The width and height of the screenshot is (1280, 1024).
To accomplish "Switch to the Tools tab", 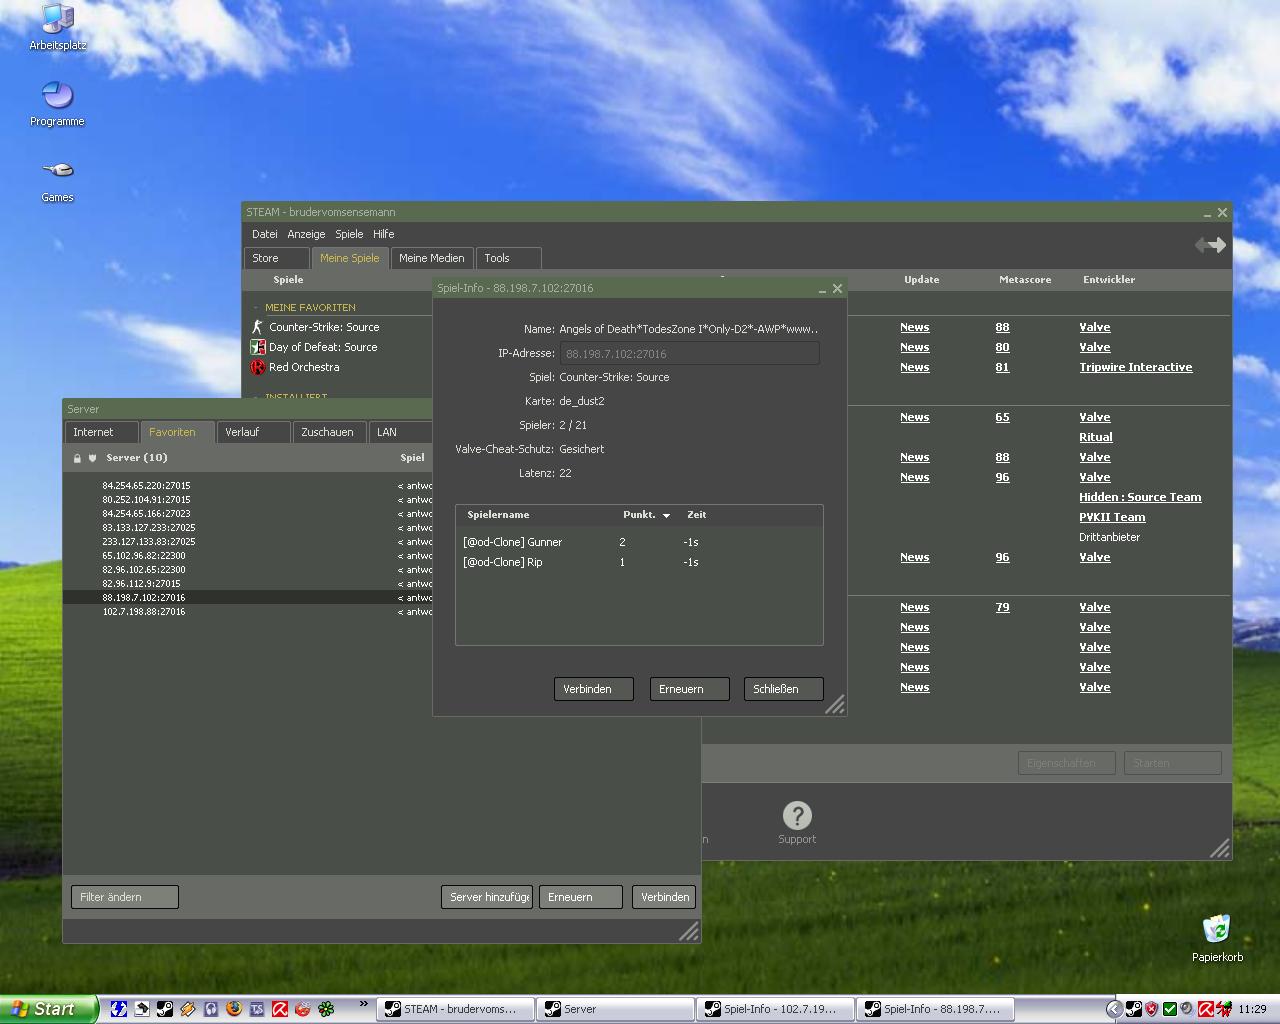I will point(508,258).
